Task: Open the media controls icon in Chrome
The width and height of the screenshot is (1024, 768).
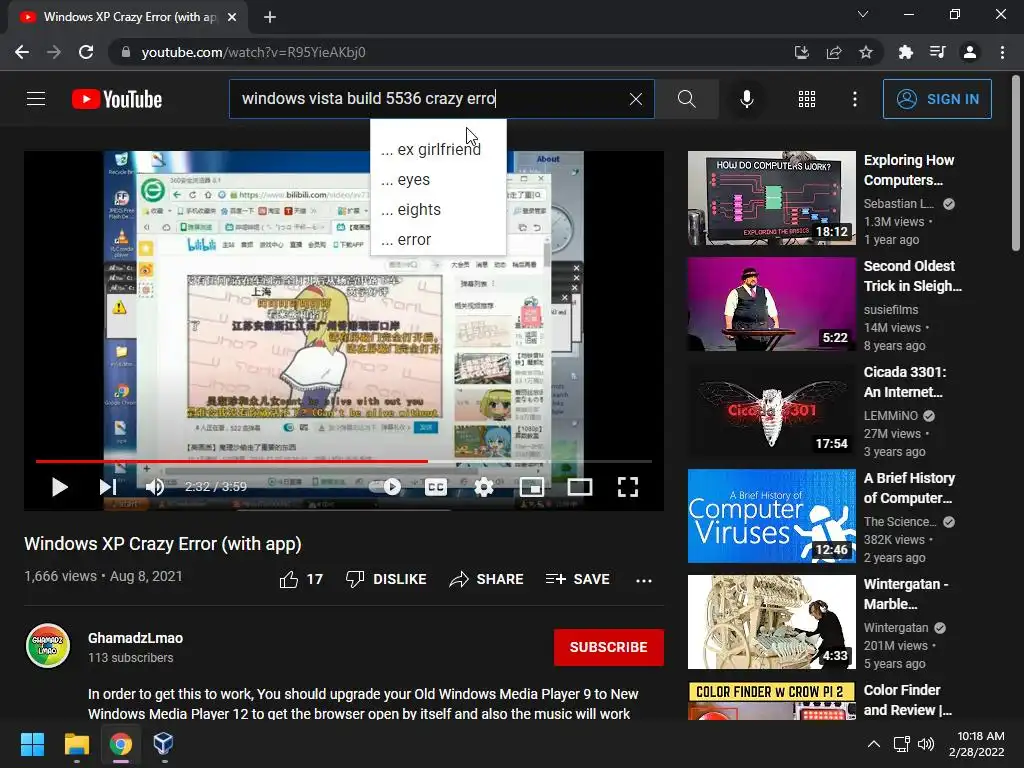Action: click(x=937, y=52)
